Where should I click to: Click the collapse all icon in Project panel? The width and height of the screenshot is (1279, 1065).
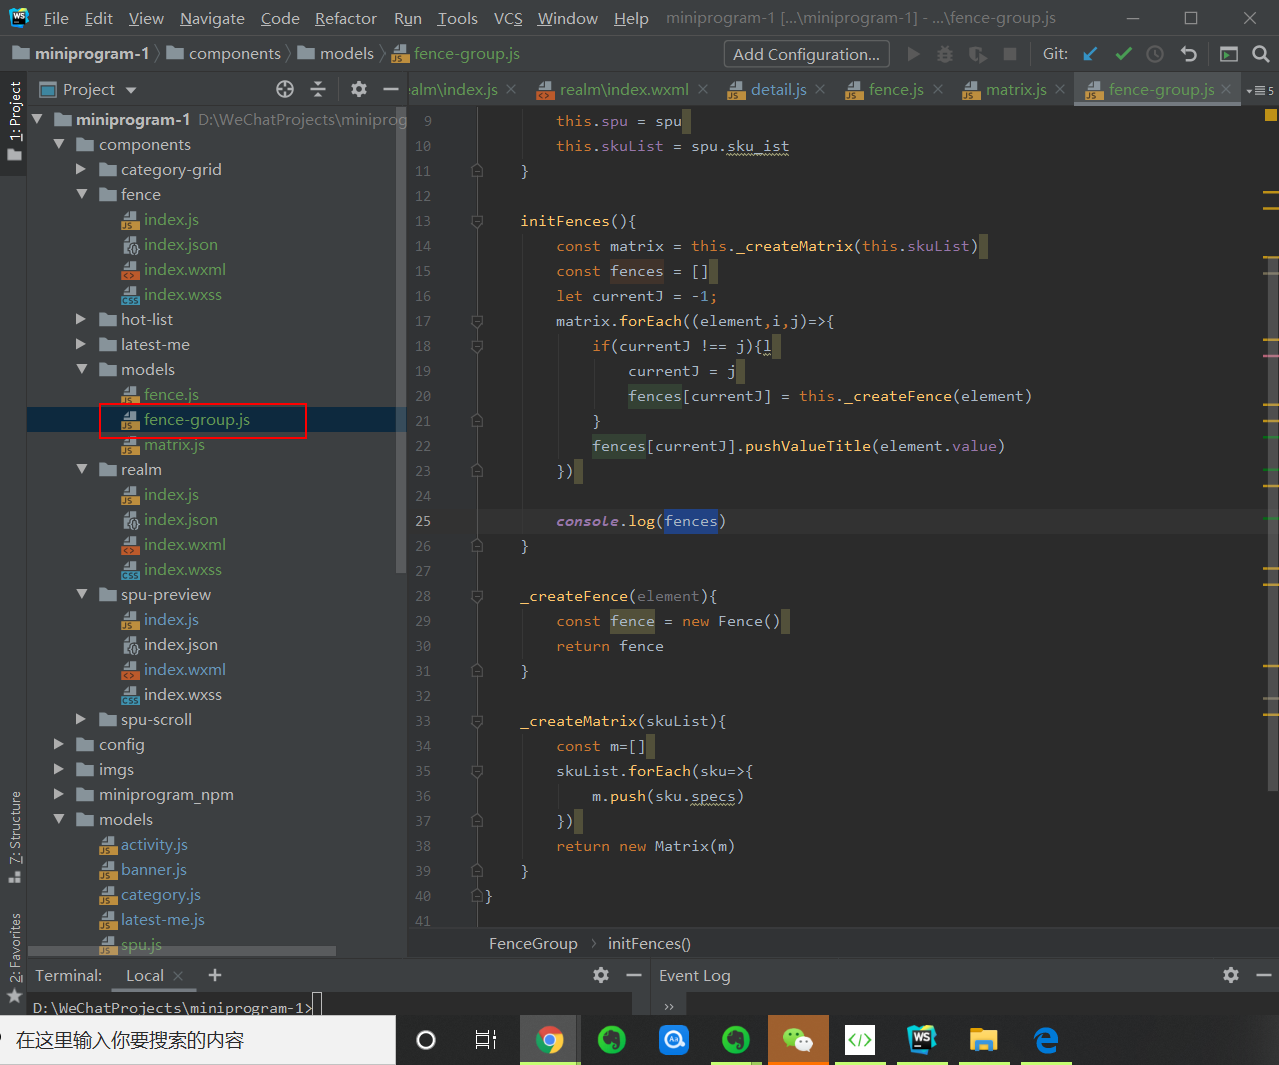point(318,89)
